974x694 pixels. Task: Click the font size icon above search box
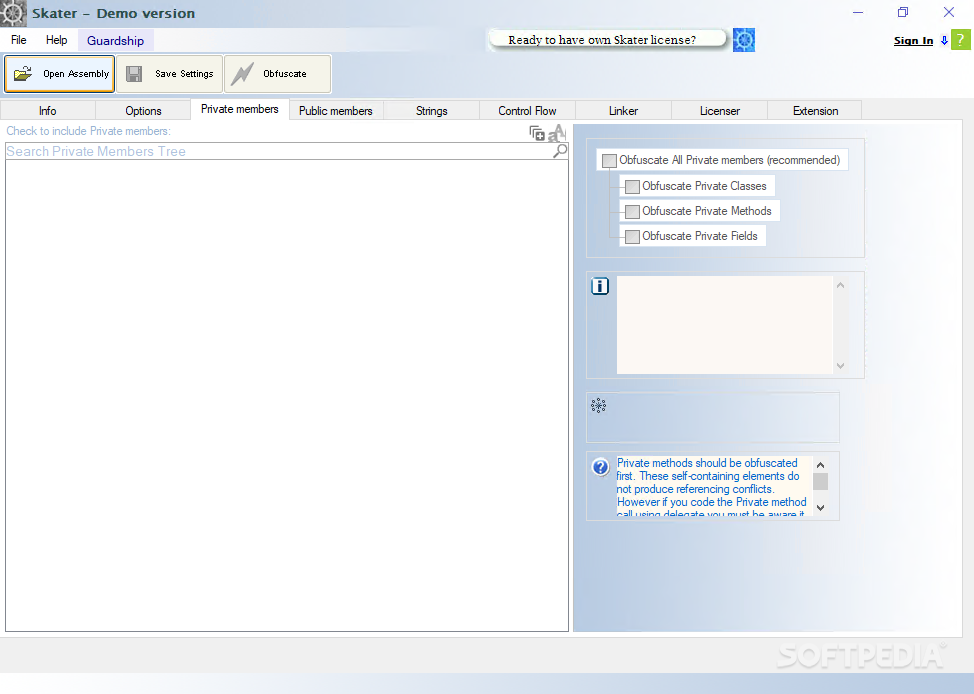tap(557, 133)
